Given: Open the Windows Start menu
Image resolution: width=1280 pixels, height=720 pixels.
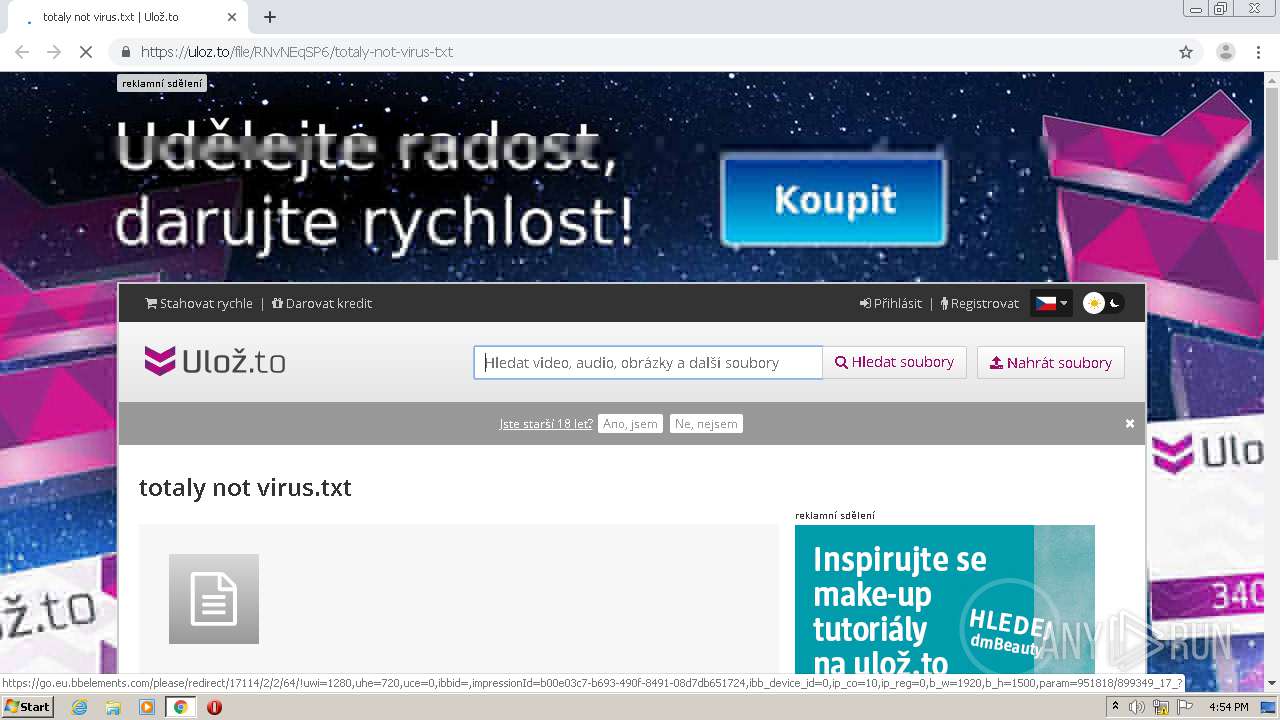Looking at the screenshot, I should click(x=28, y=707).
